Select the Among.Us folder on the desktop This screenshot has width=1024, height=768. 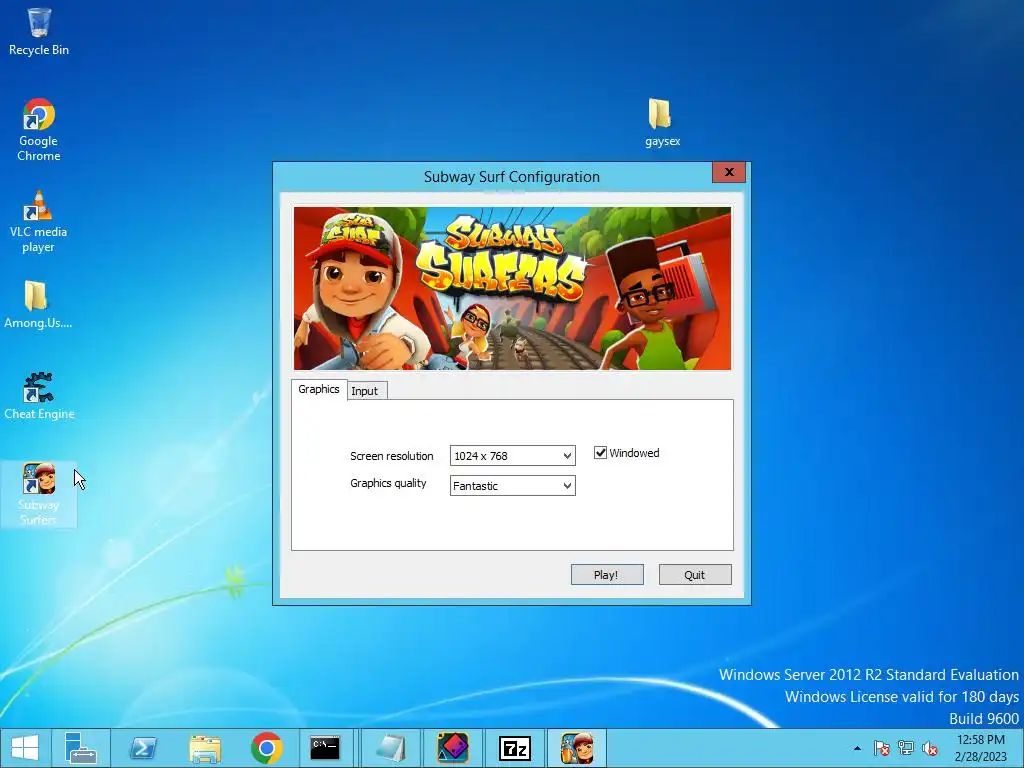point(38,304)
